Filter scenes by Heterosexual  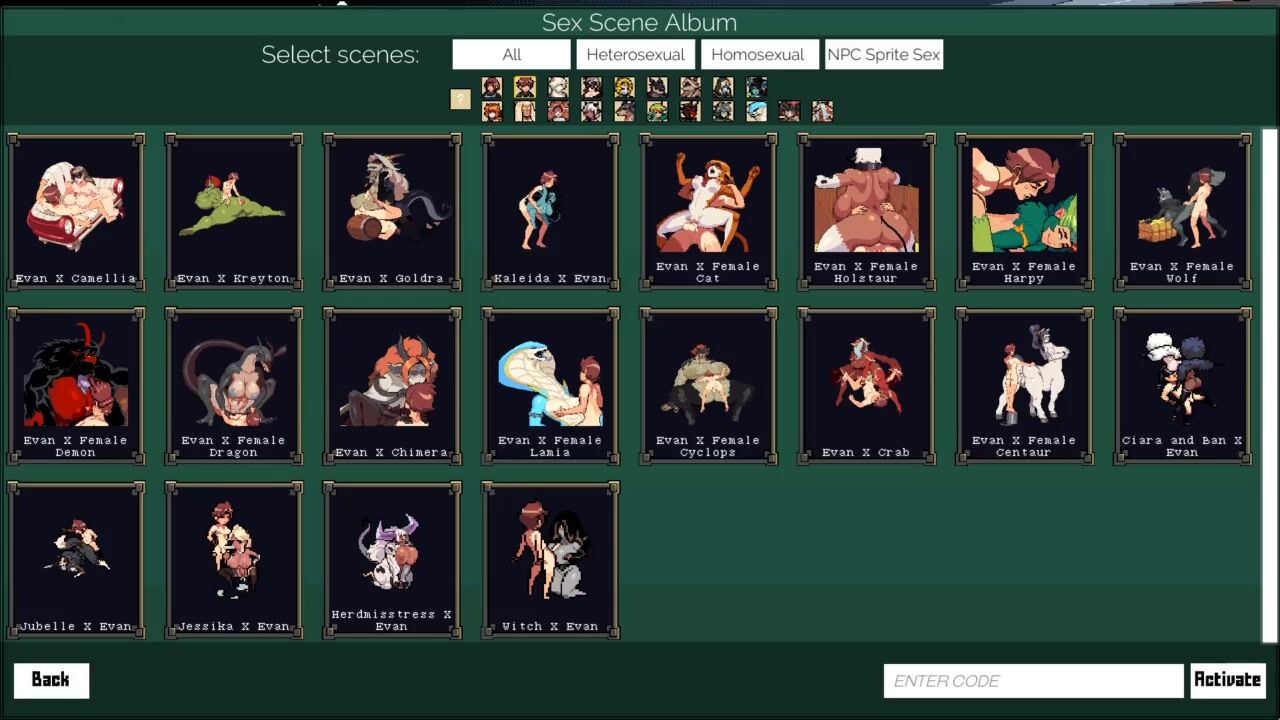click(635, 55)
